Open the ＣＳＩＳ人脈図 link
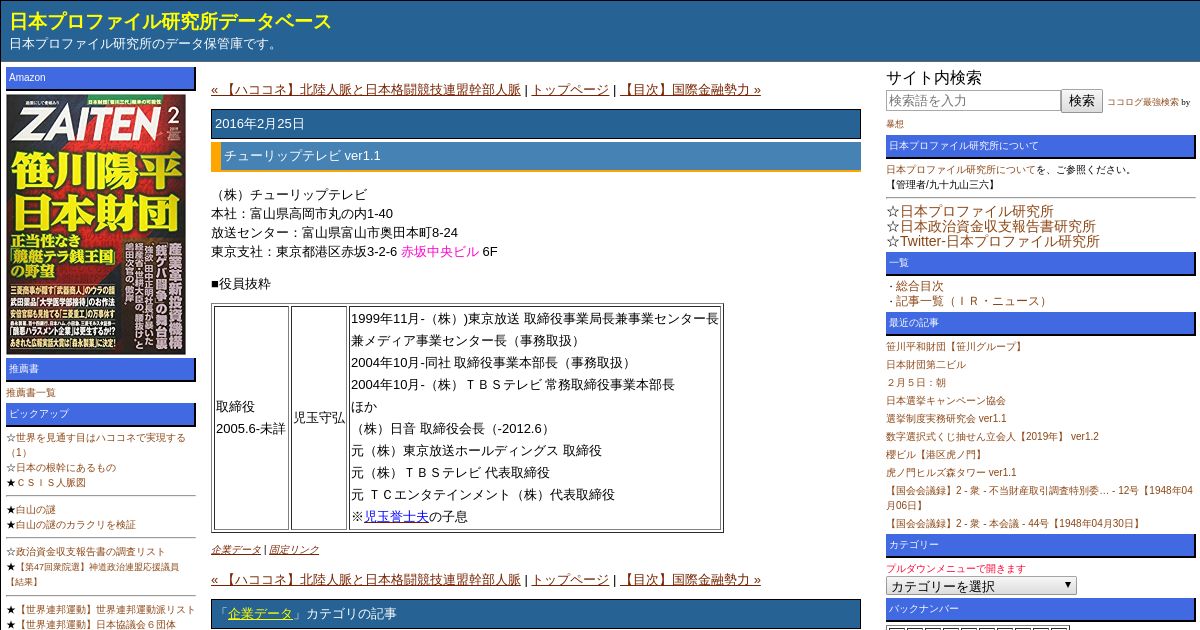Screen dimensions: 1200x630 (51, 483)
